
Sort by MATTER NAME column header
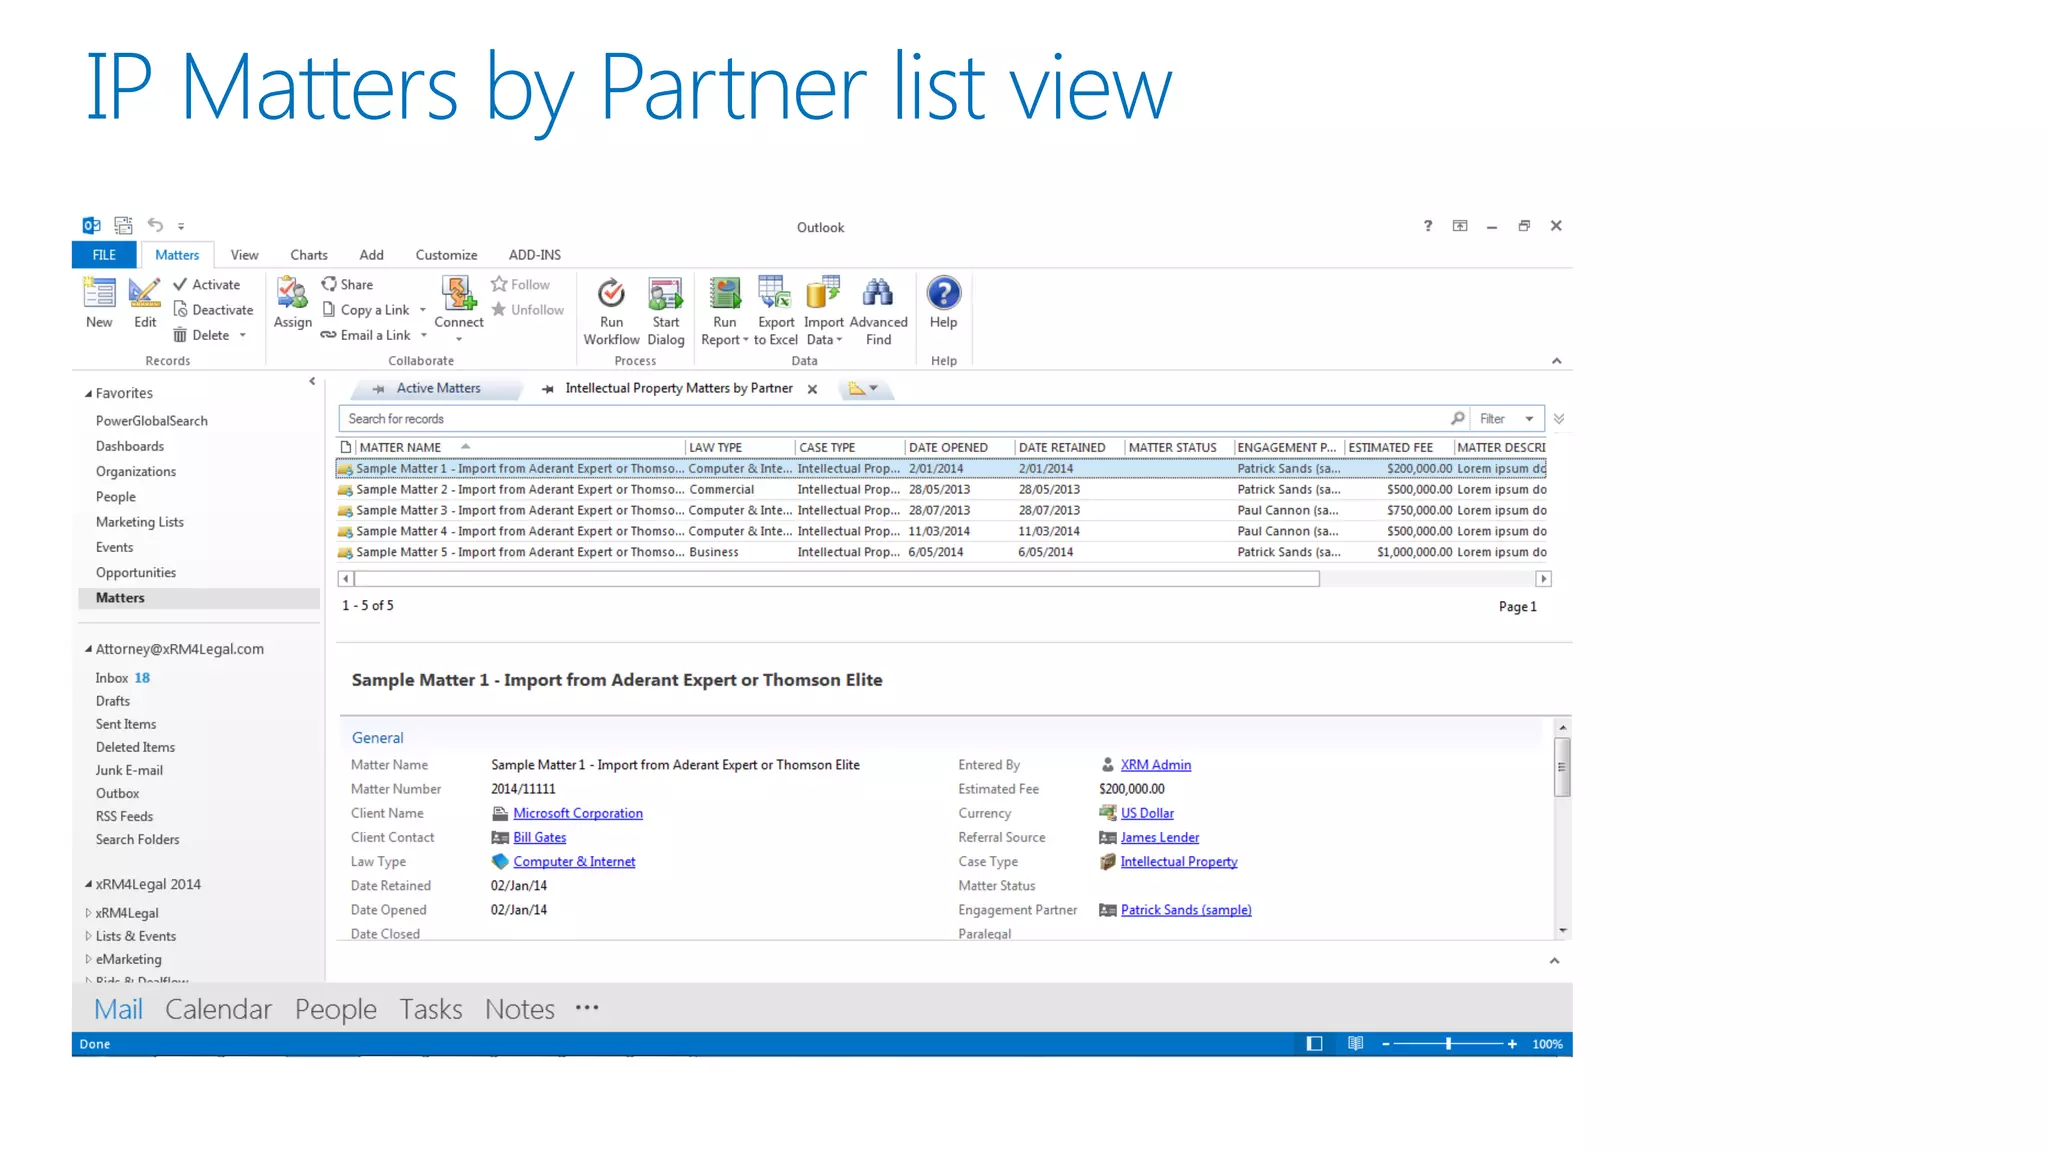(x=399, y=448)
